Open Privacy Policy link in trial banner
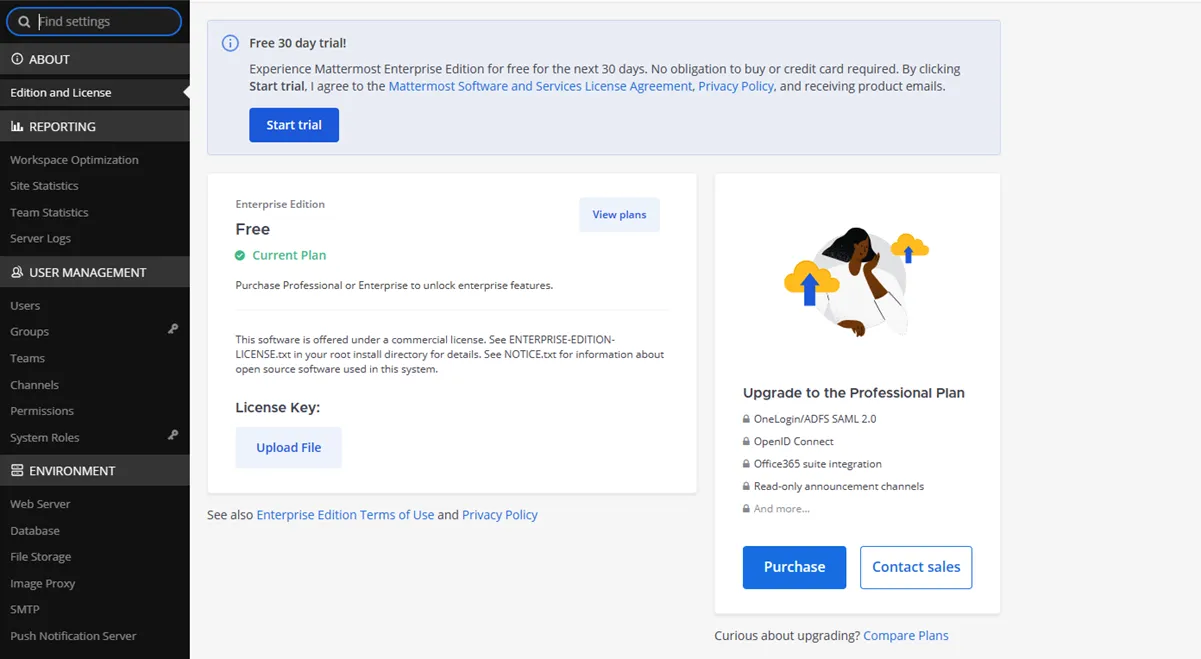The image size is (1201, 659). click(736, 86)
